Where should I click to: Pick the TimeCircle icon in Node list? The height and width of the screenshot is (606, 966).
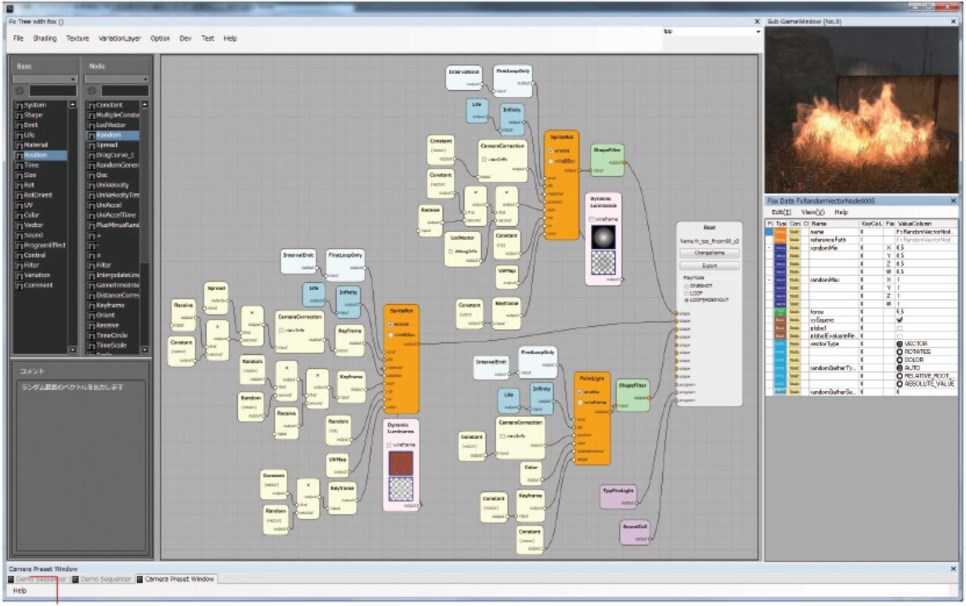tap(91, 336)
